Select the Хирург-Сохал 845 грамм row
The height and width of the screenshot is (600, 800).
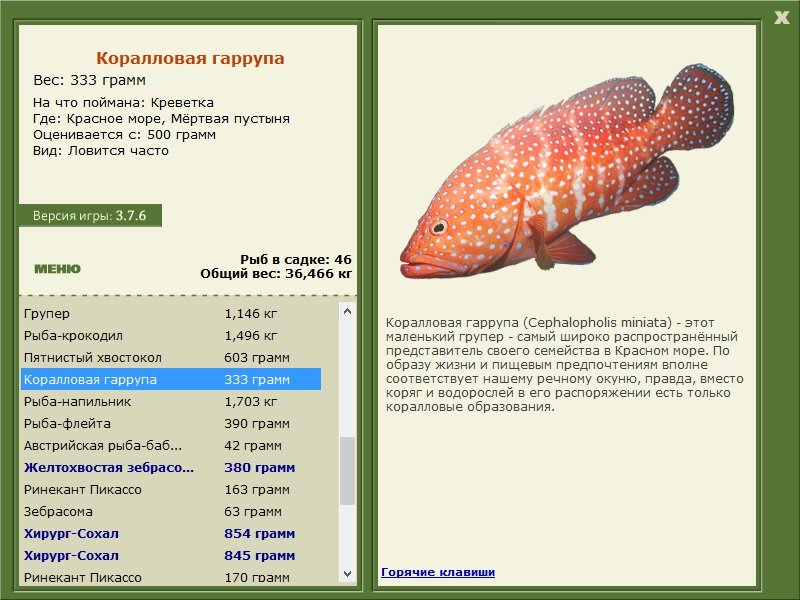171,555
